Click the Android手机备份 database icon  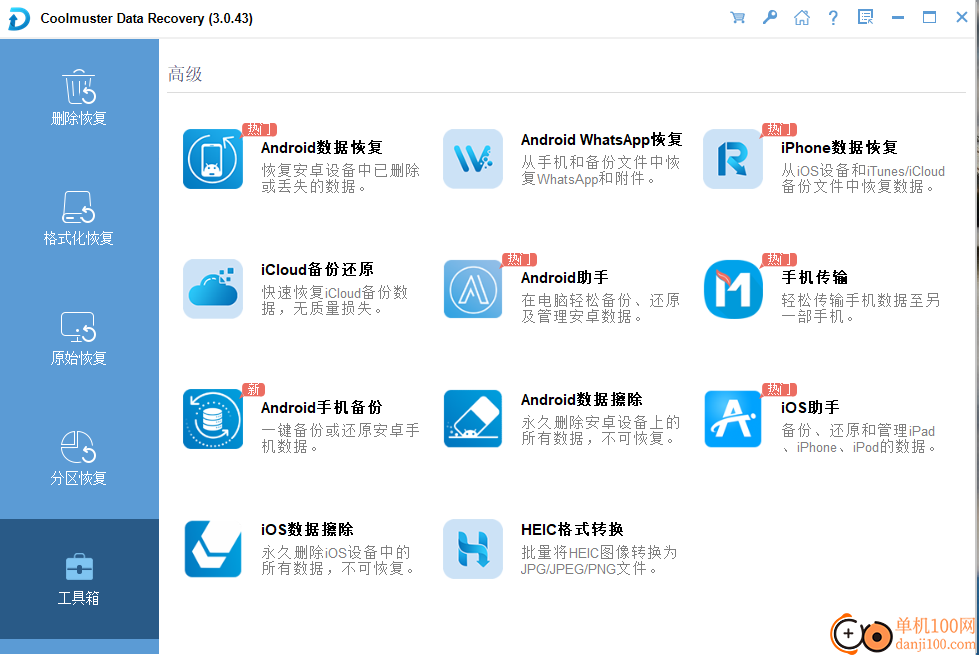pyautogui.click(x=213, y=419)
